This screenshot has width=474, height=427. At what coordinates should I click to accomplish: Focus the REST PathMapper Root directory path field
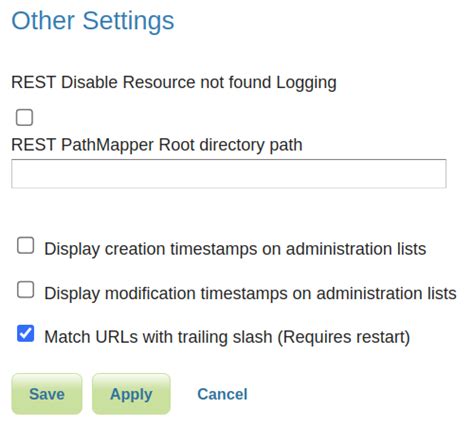click(x=229, y=174)
